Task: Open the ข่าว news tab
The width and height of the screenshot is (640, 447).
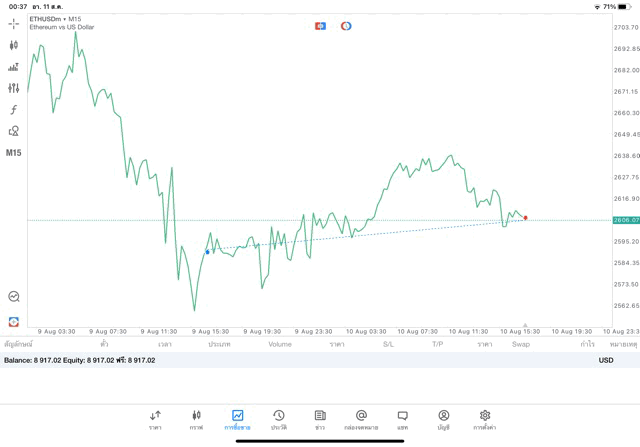Action: (x=320, y=419)
